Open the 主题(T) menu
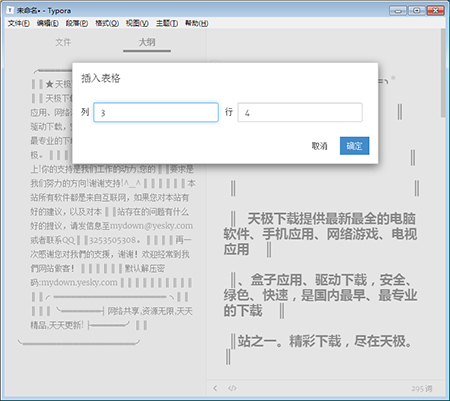Viewport: 450px width, 401px height. pyautogui.click(x=167, y=23)
